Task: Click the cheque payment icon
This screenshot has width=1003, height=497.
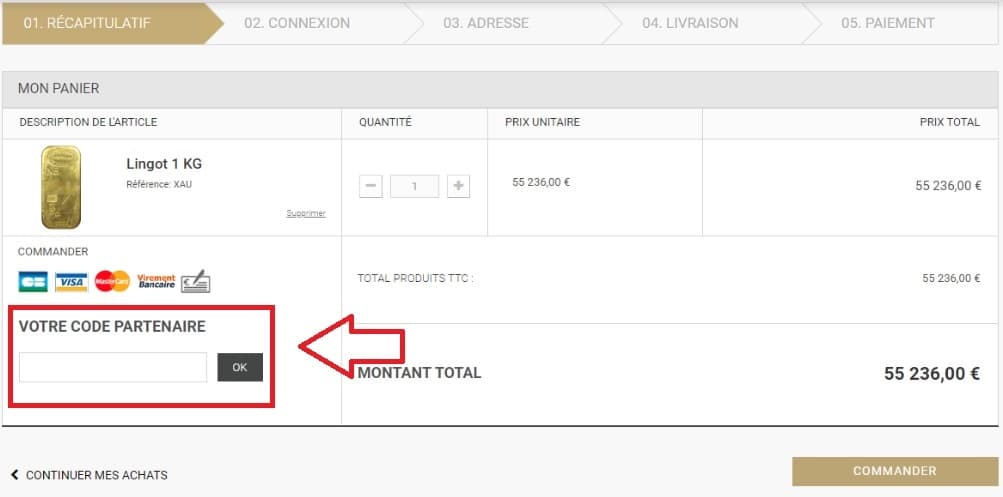Action: click(x=195, y=281)
